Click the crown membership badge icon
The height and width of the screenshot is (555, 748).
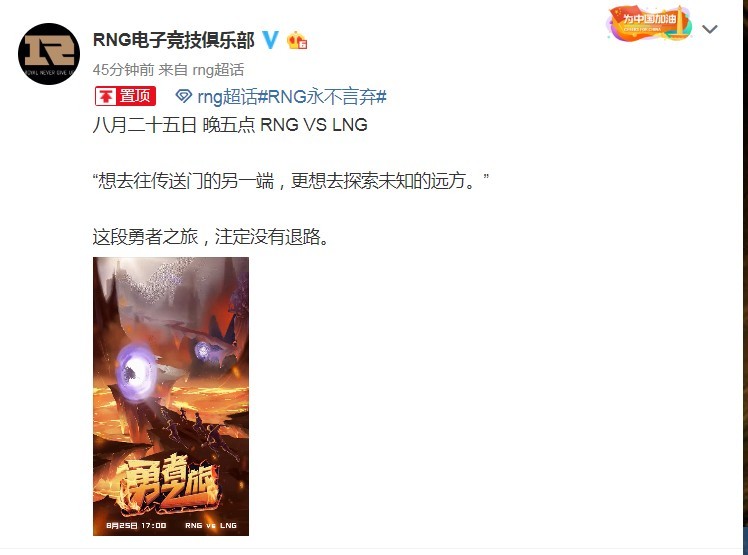pyautogui.click(x=297, y=40)
